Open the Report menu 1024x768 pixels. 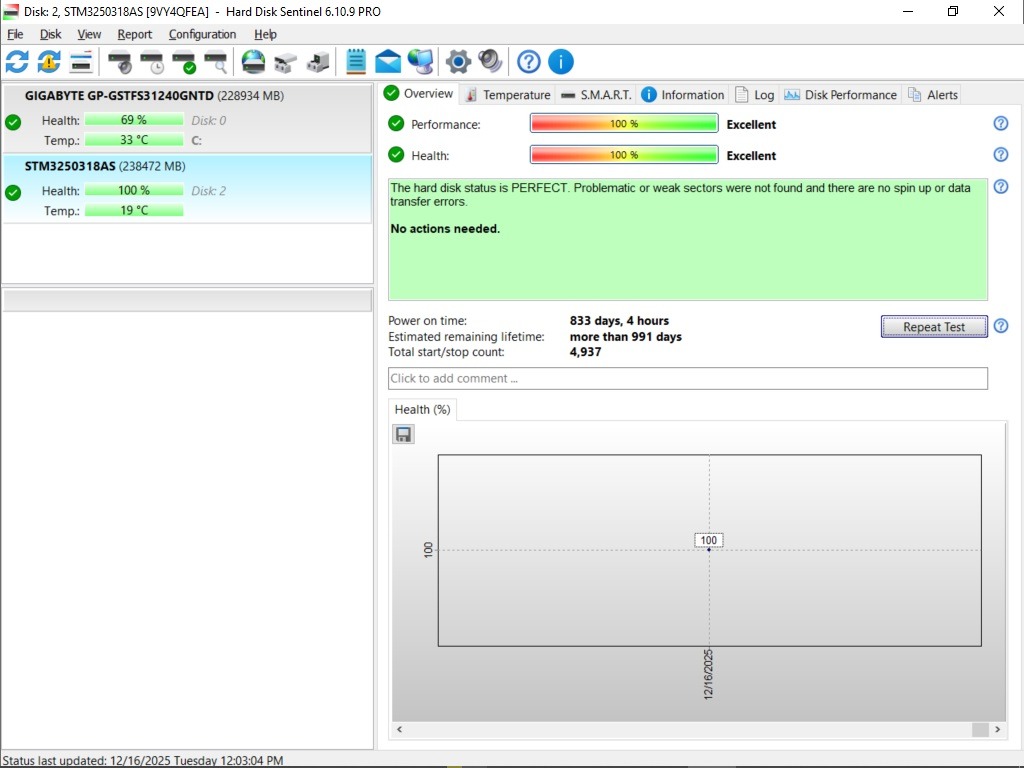pos(135,34)
